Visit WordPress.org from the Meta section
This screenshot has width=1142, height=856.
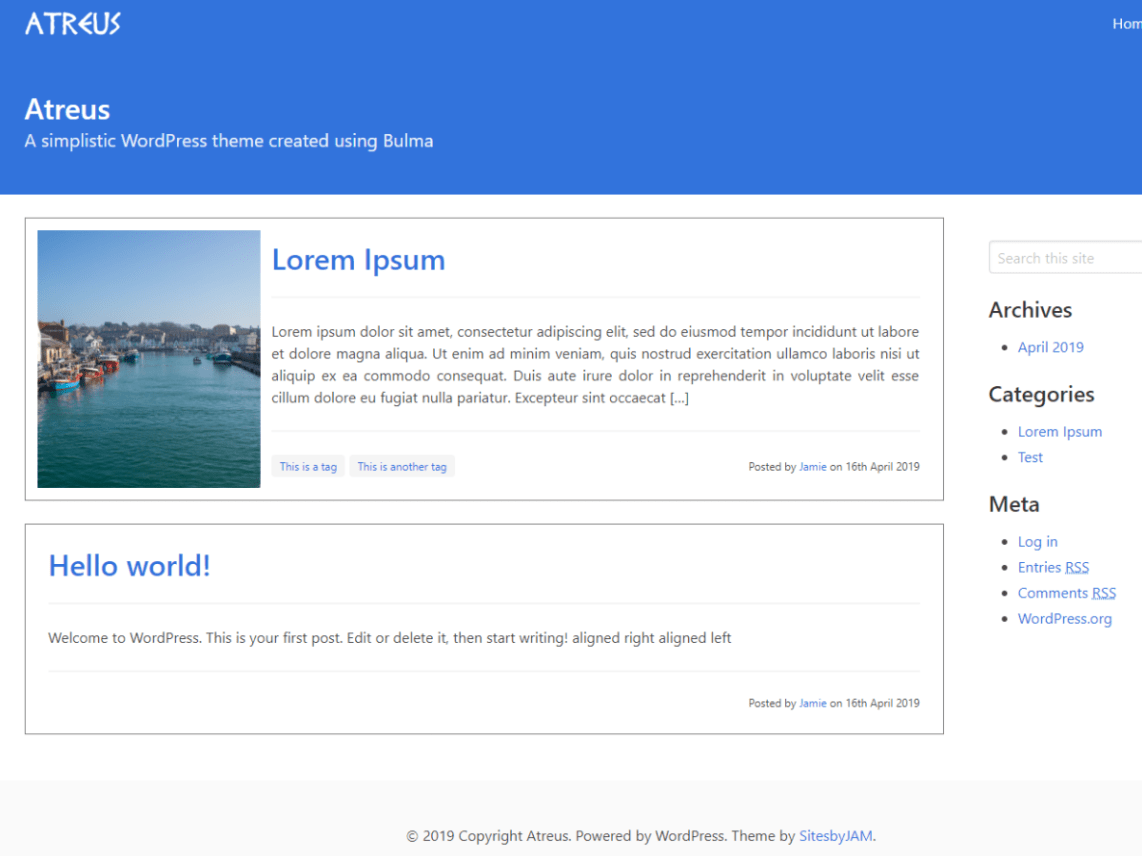(x=1064, y=618)
